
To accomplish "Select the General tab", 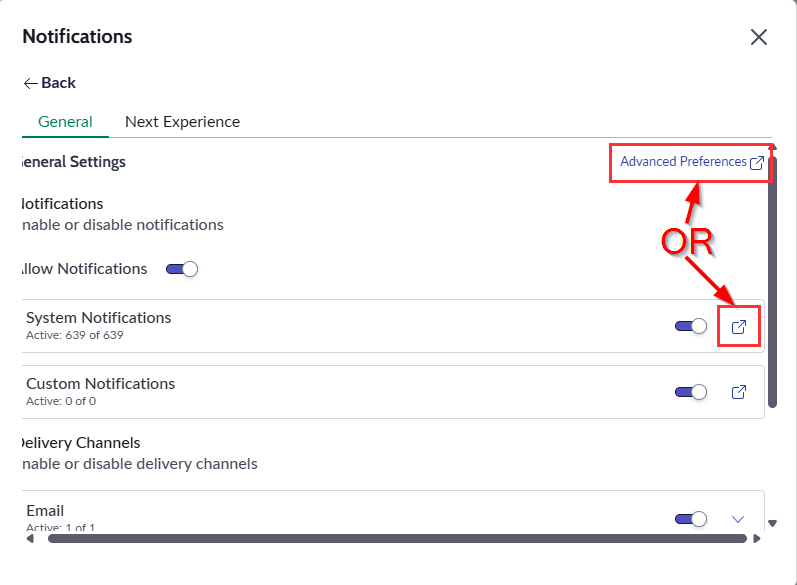I will [x=65, y=122].
